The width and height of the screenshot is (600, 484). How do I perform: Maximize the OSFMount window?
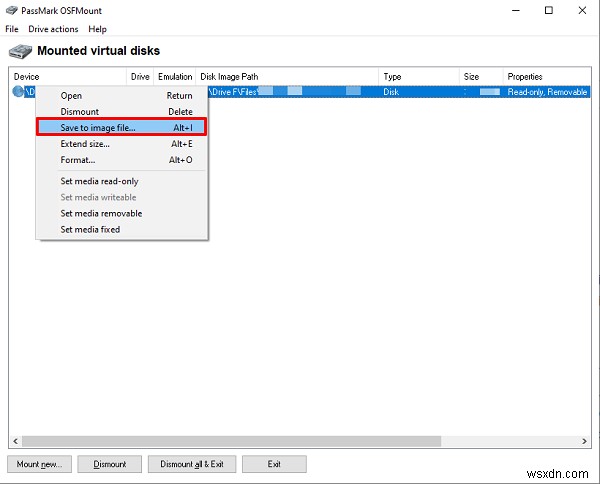tap(549, 10)
